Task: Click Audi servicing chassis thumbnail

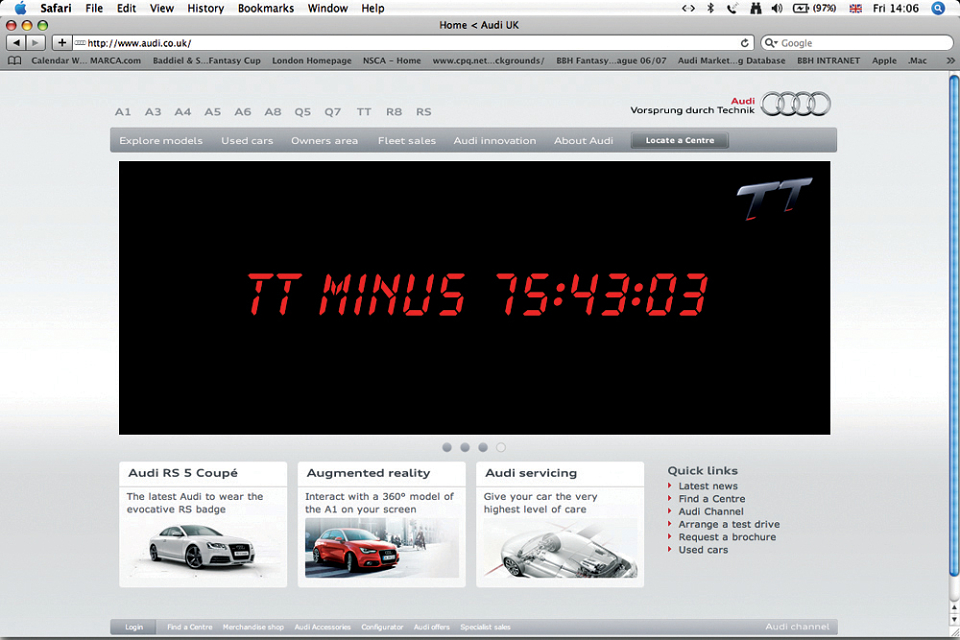Action: point(560,548)
